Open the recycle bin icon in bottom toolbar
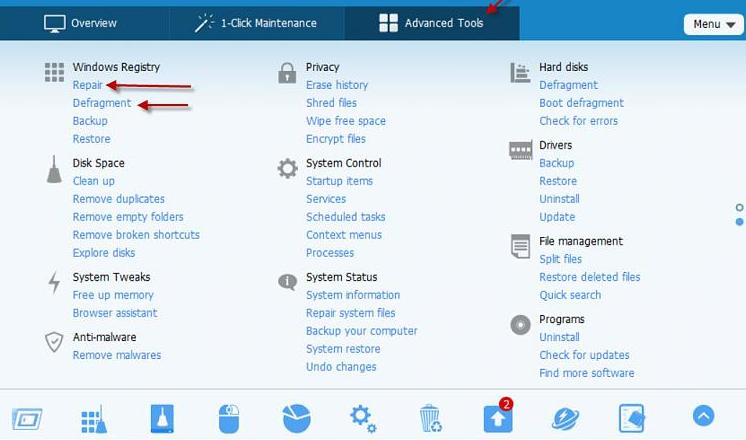Viewport: 746px width, 440px height. pos(430,418)
